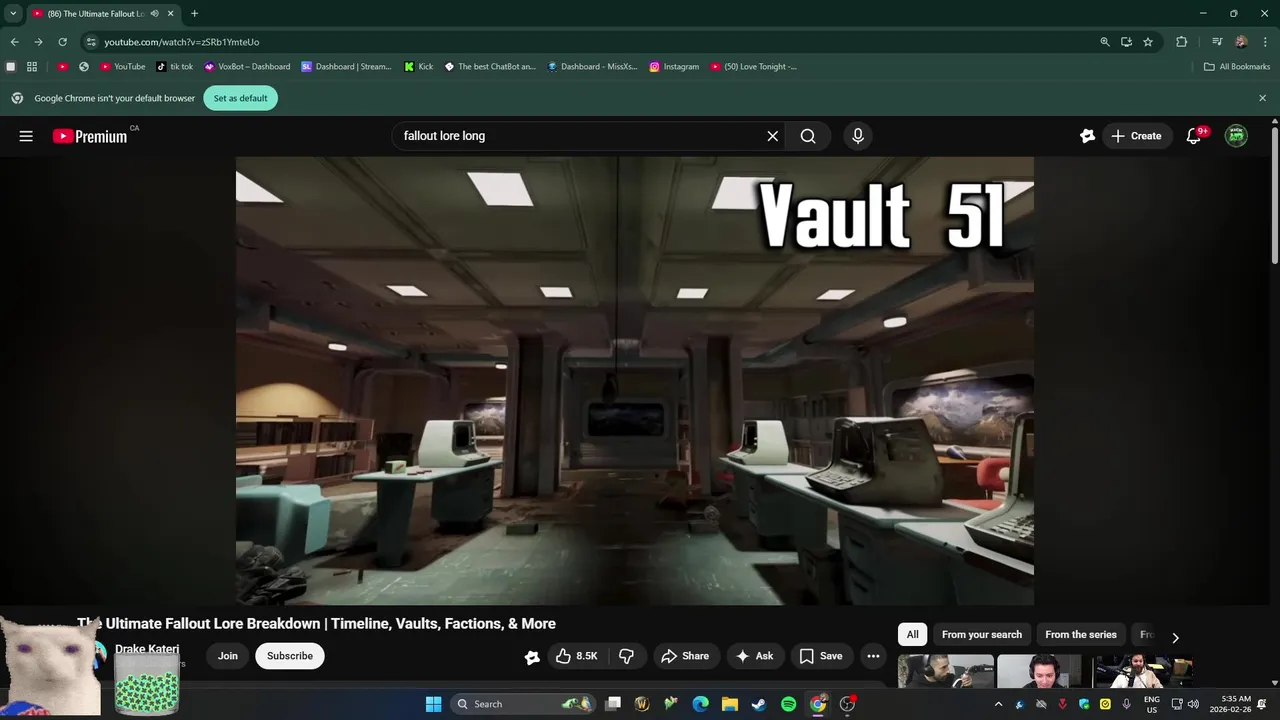
Task: Open Dashboard | Stream... bookmark
Action: [x=347, y=67]
